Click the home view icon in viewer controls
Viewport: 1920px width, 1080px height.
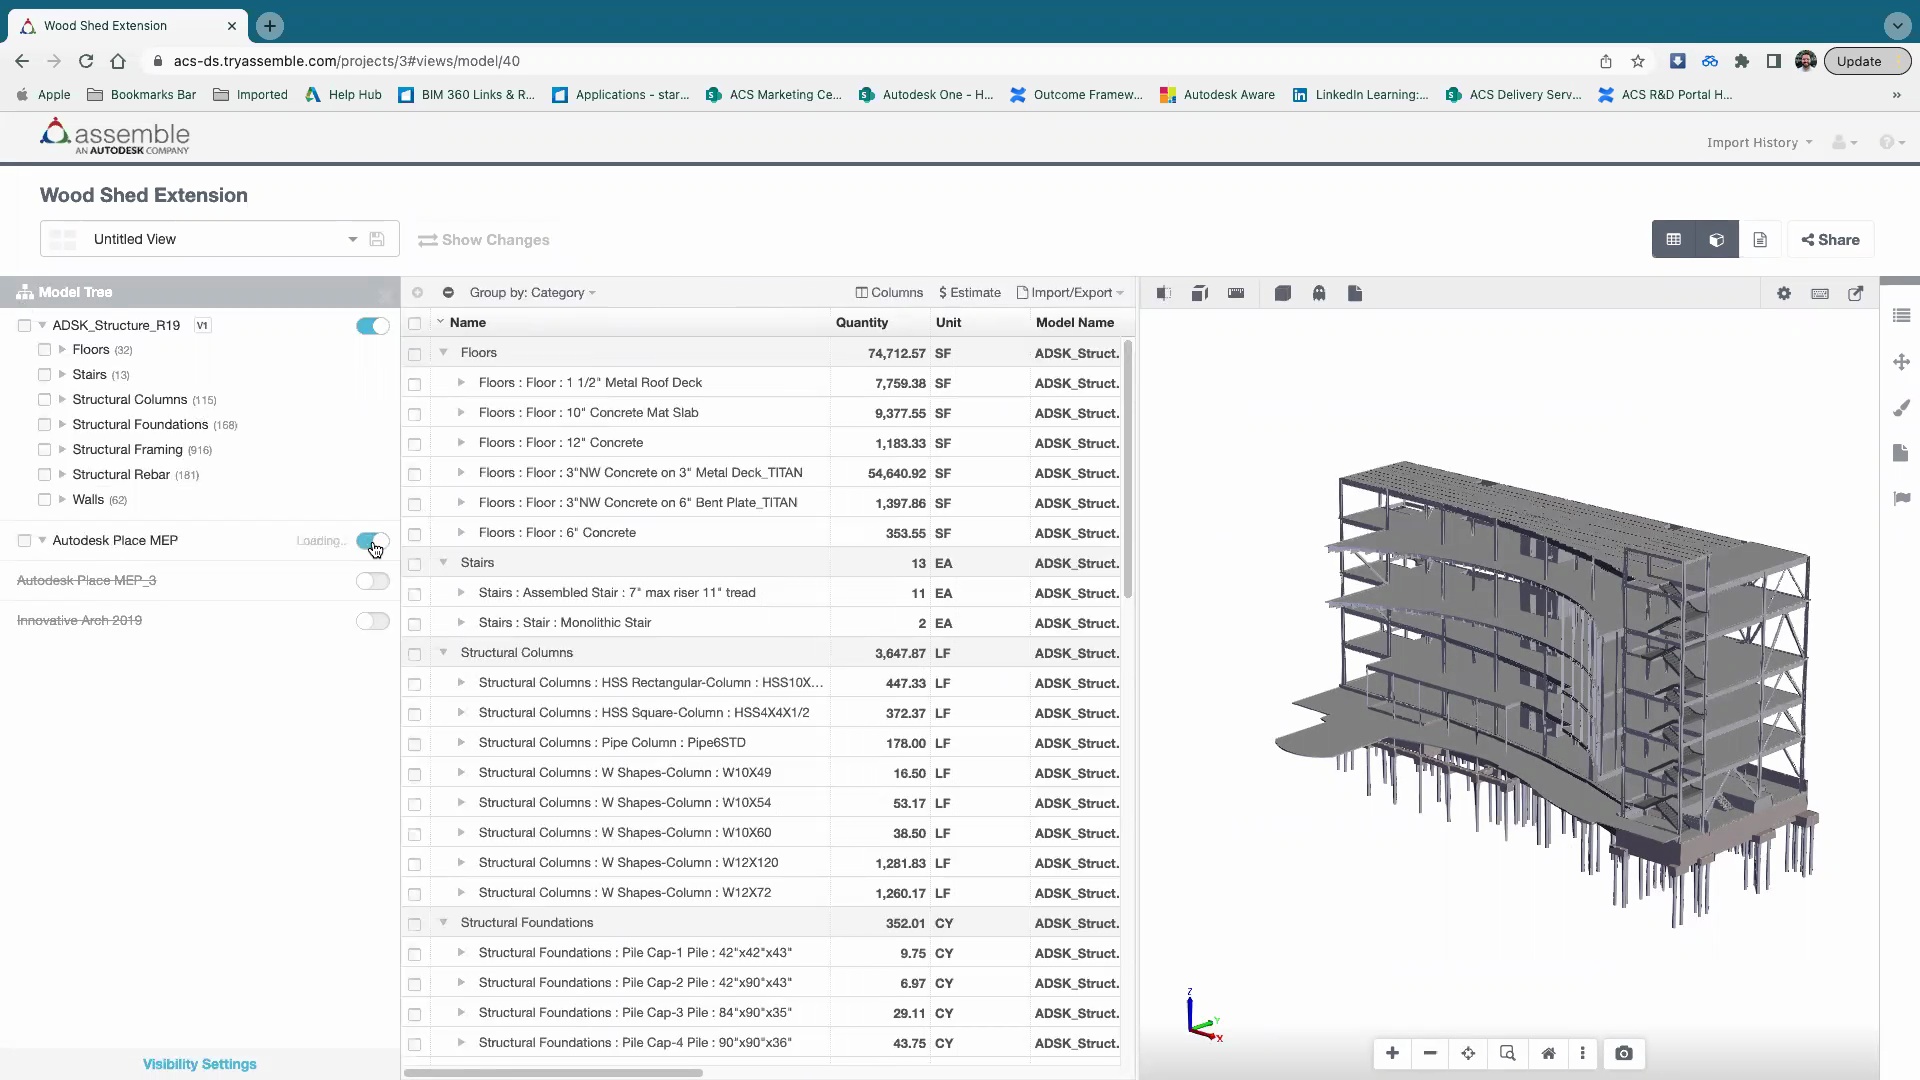point(1547,1053)
